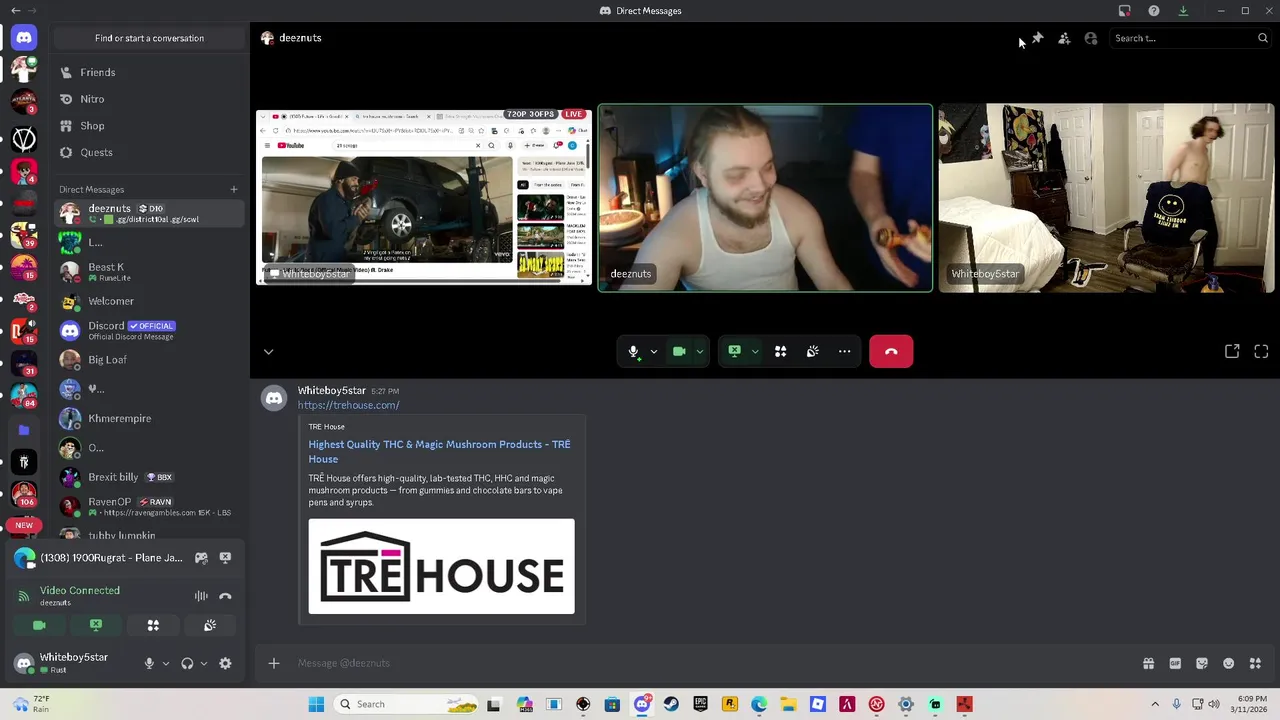Open the Nitro page
The height and width of the screenshot is (720, 1280).
click(149, 99)
